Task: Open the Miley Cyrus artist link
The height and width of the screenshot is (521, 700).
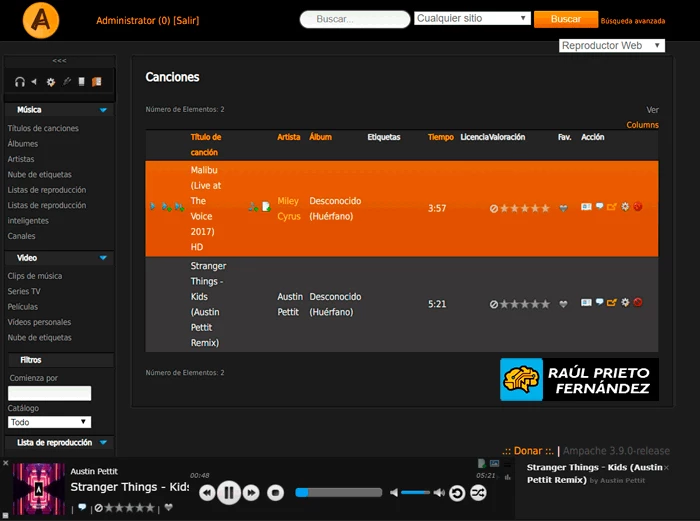Action: [288, 208]
